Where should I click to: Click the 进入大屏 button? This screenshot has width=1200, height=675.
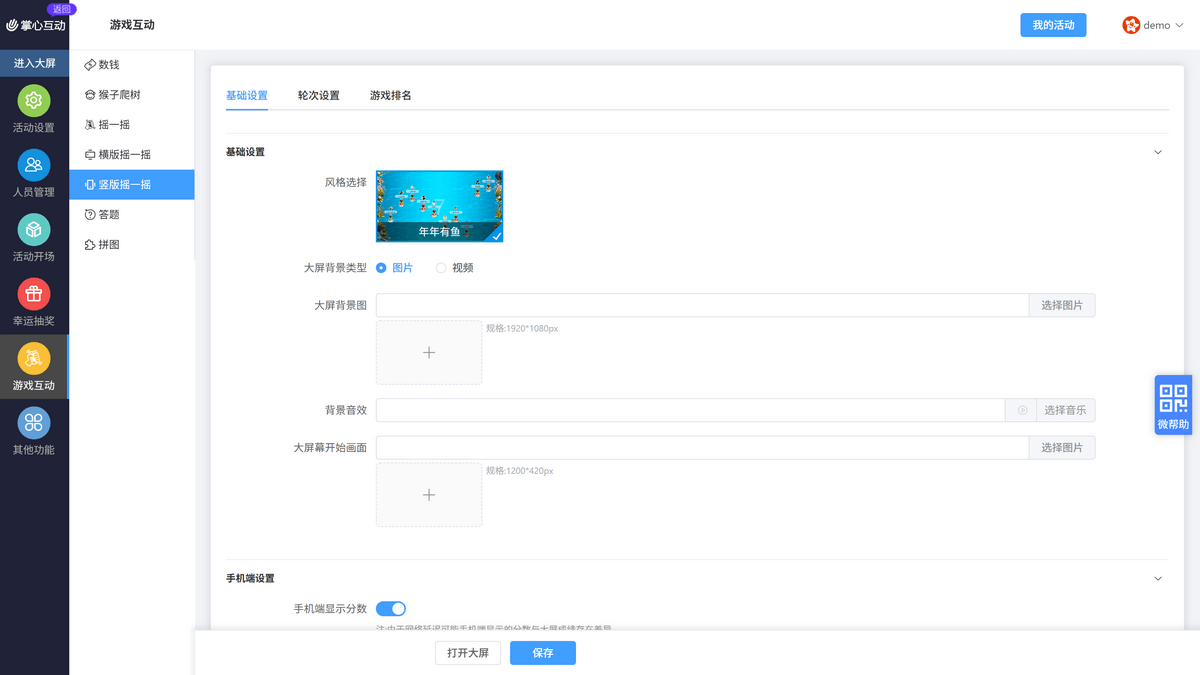tap(34, 63)
